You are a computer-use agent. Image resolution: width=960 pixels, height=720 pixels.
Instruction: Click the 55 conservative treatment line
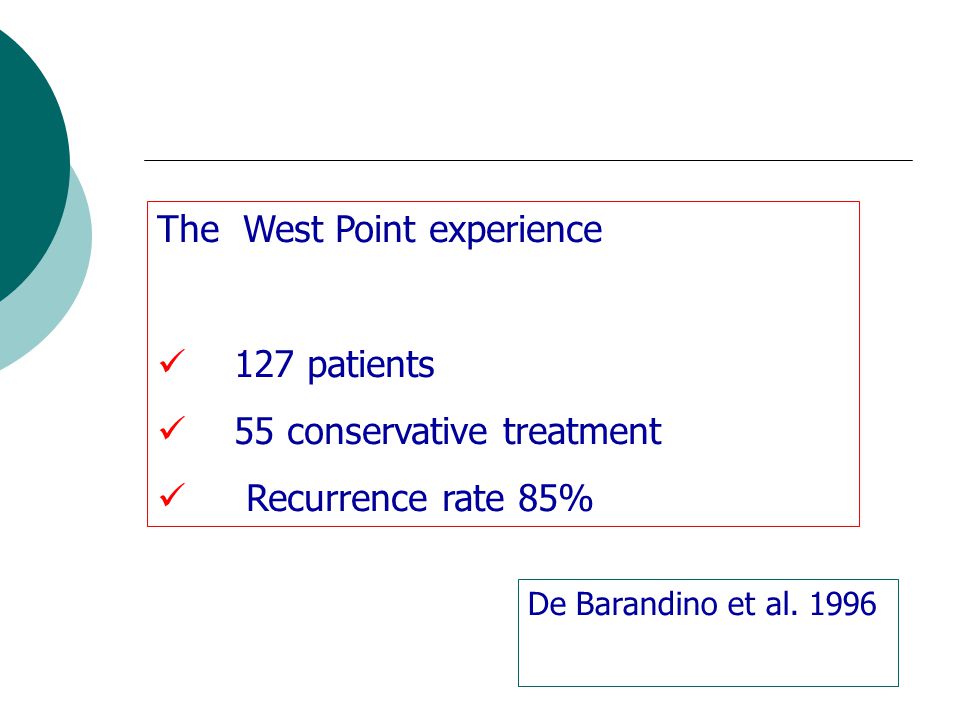click(448, 431)
